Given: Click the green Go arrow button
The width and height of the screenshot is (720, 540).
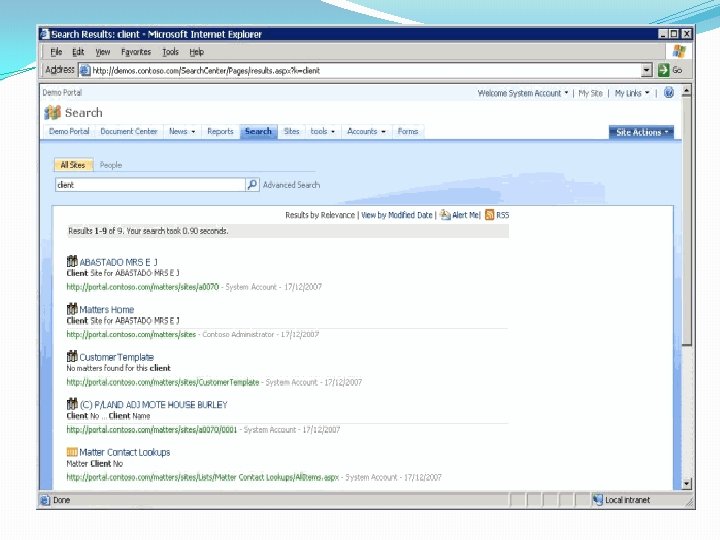Looking at the screenshot, I should pyautogui.click(x=663, y=70).
